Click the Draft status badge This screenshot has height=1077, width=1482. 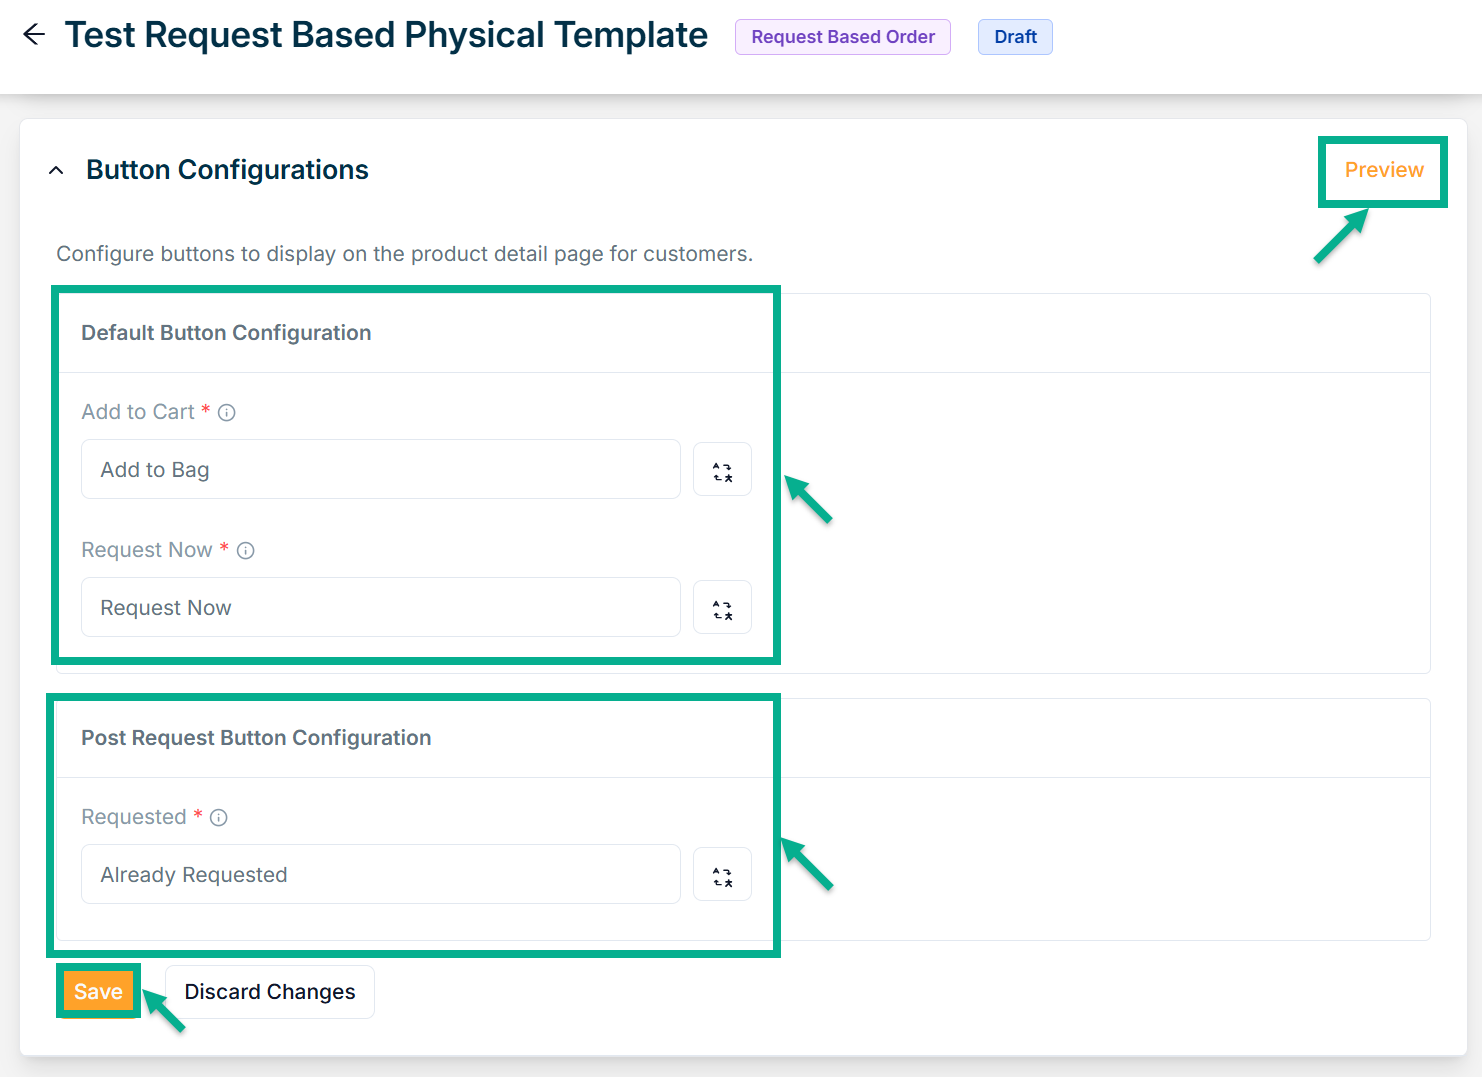click(x=1015, y=37)
